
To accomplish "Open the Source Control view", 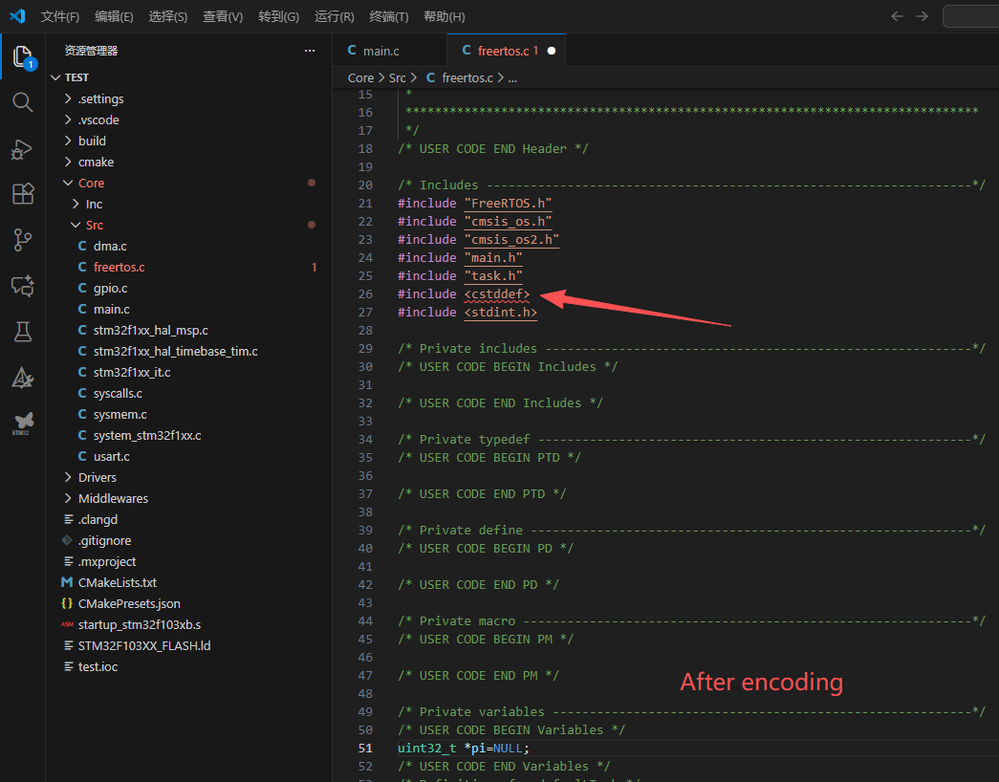I will [22, 240].
